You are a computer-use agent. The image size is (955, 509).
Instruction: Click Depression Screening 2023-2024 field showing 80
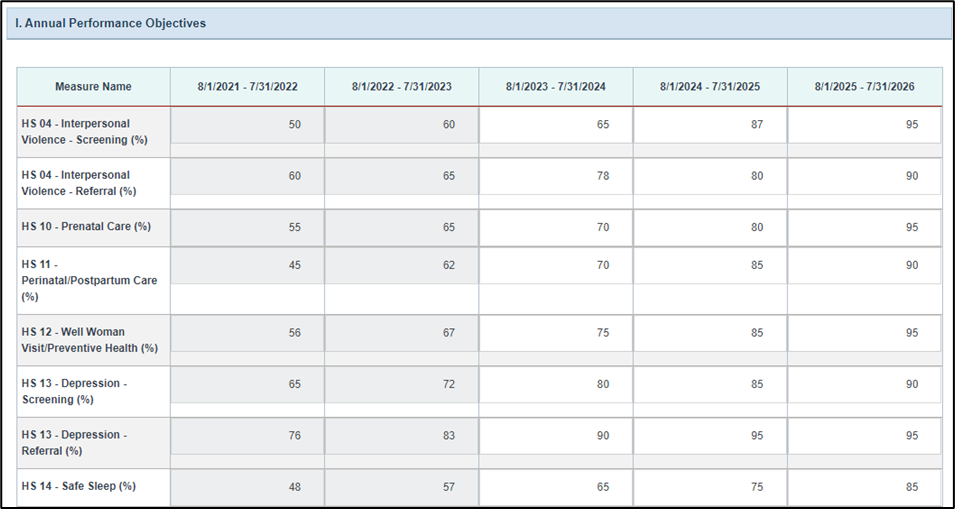point(555,385)
